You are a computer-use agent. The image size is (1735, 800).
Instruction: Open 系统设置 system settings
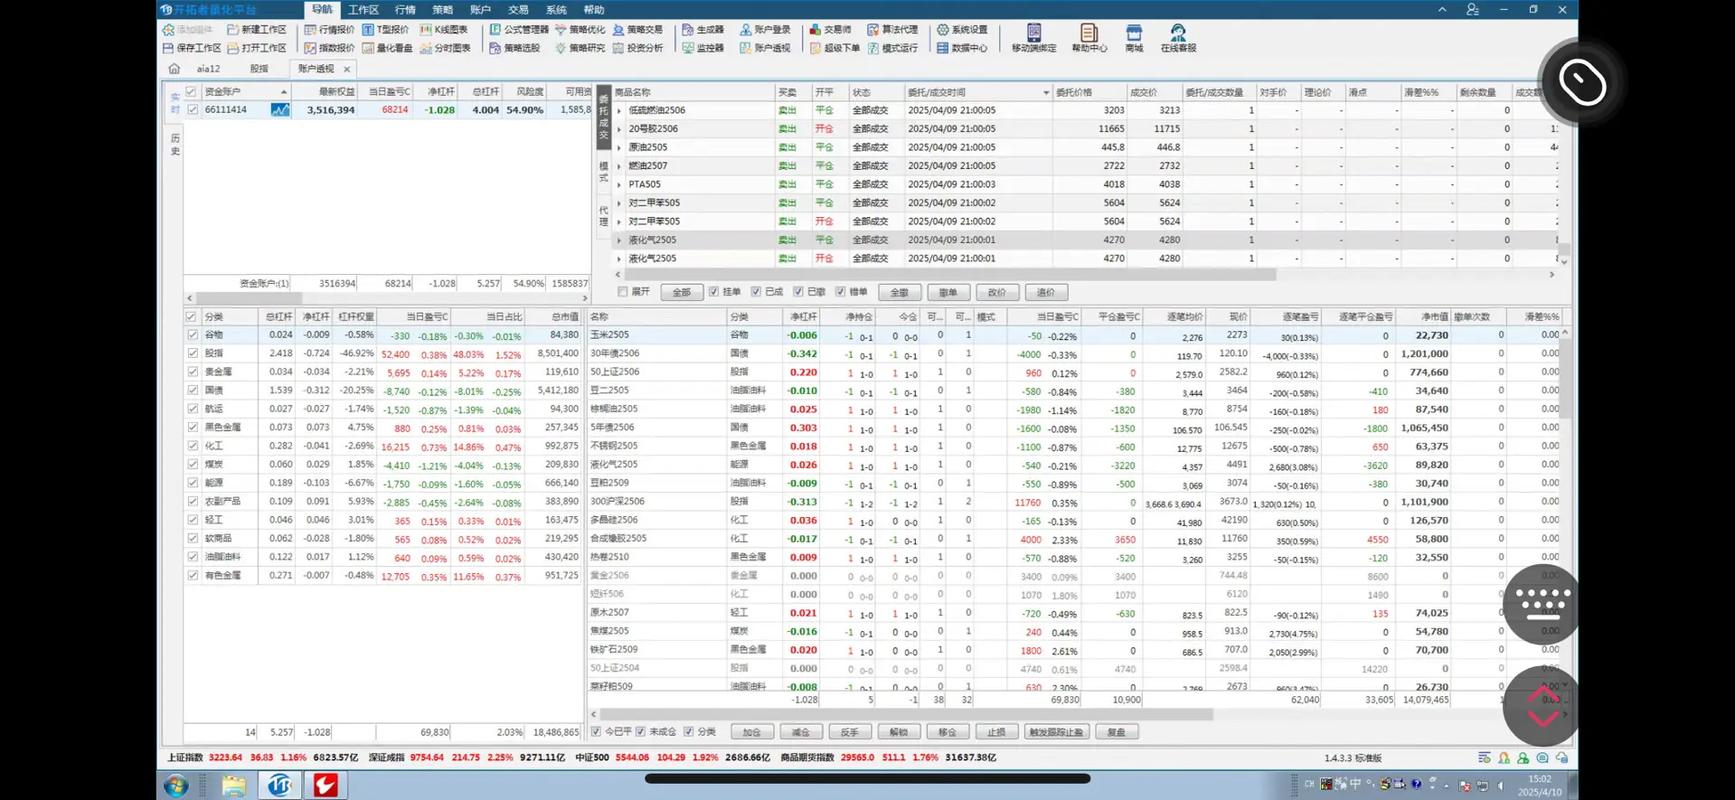[x=962, y=30]
